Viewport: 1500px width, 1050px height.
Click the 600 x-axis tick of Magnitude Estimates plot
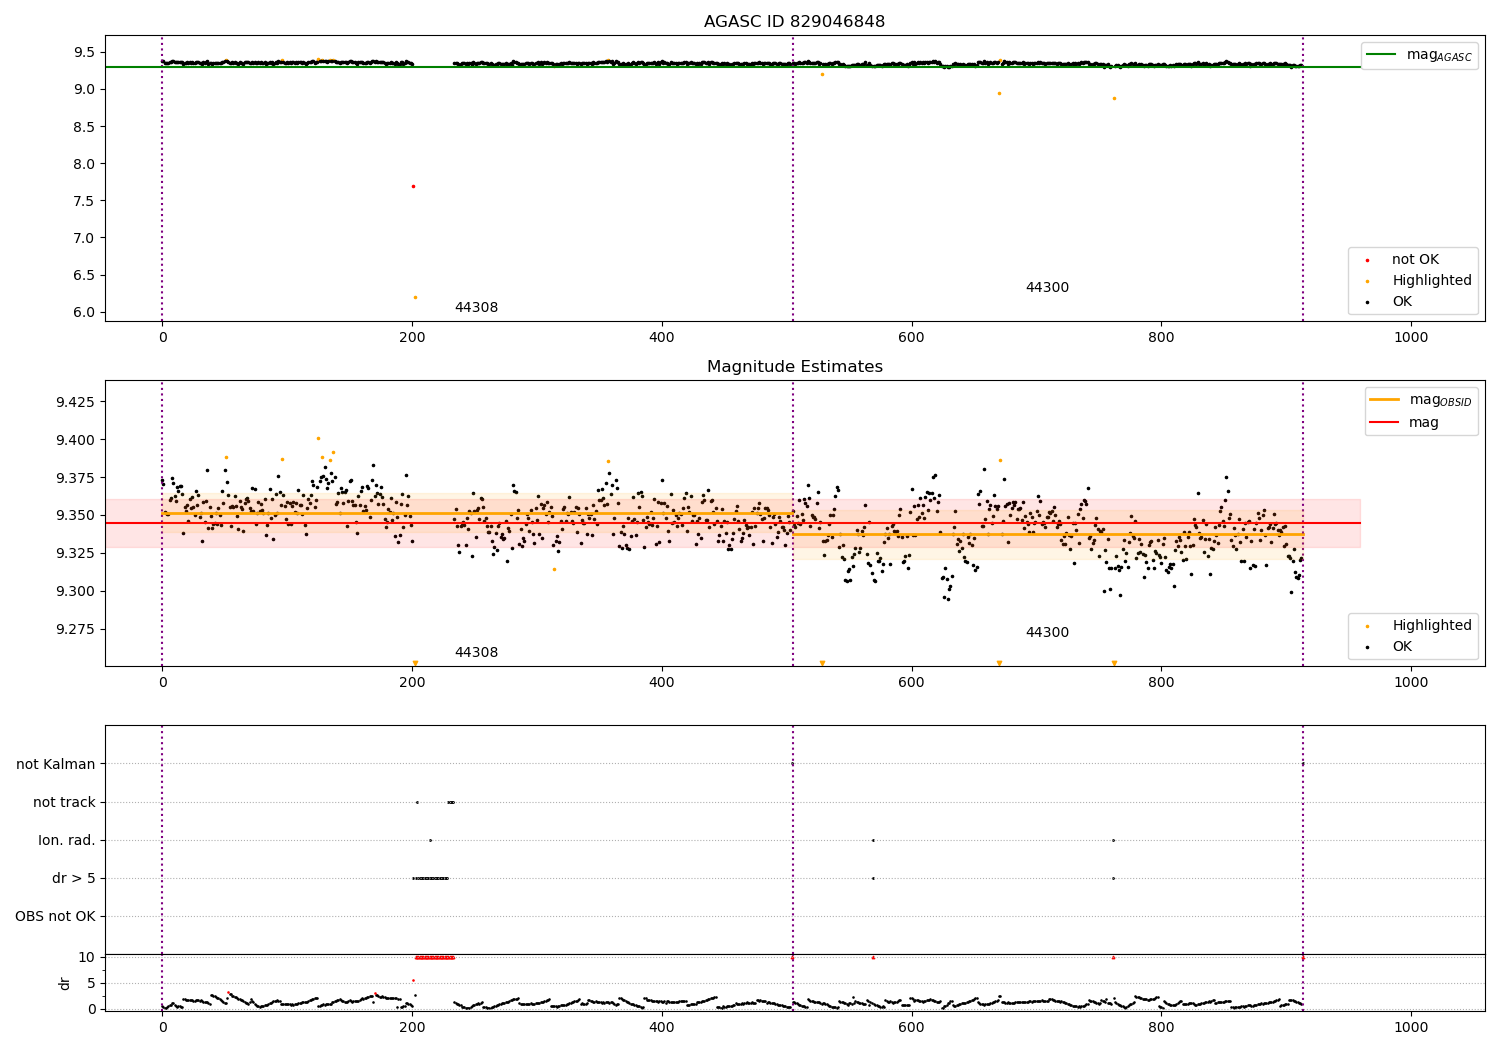(911, 683)
